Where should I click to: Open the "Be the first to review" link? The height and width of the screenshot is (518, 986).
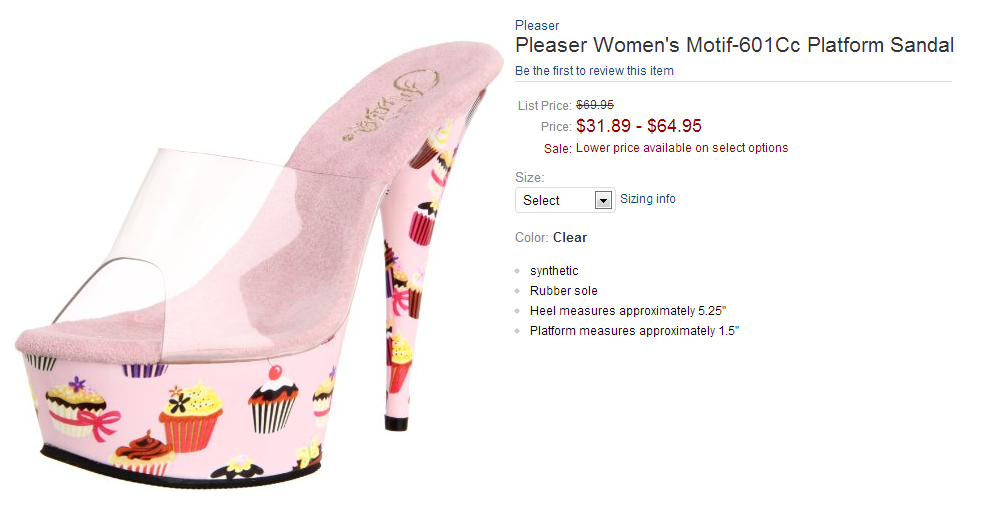[x=594, y=71]
